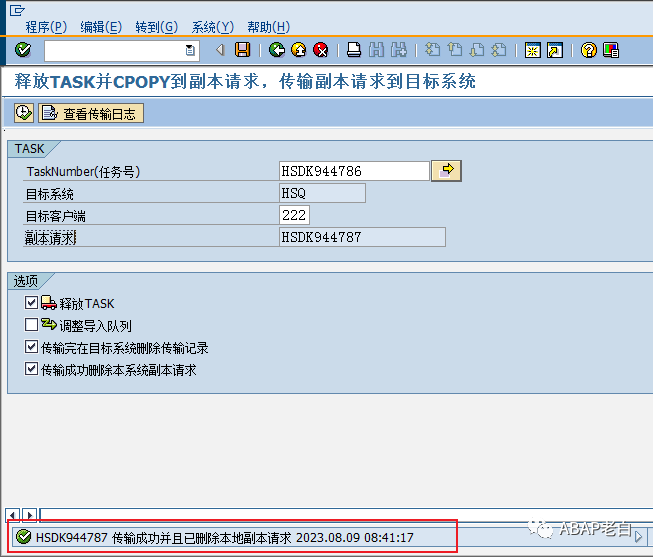The image size is (653, 557).
Task: Toggle the 传输成功删除本系统副本请求 checkbox
Action: coord(31,369)
